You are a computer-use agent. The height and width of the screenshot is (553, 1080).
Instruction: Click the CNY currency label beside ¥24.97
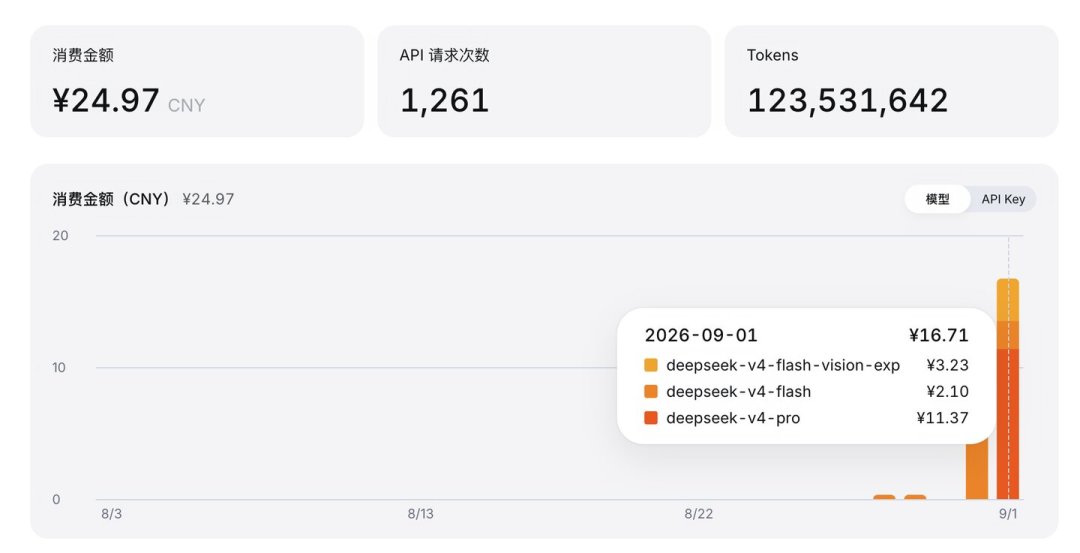pos(186,105)
